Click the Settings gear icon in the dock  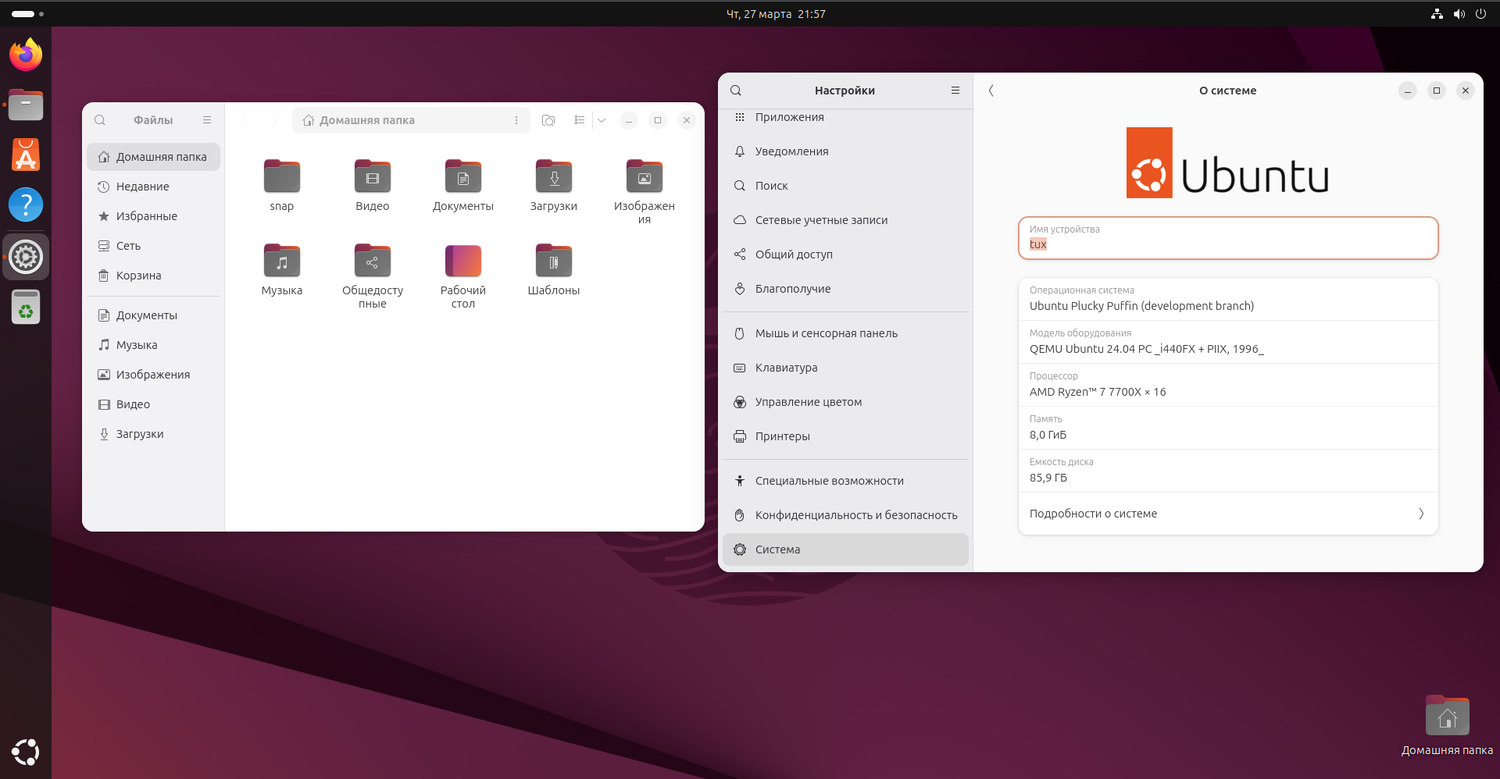tap(26, 257)
